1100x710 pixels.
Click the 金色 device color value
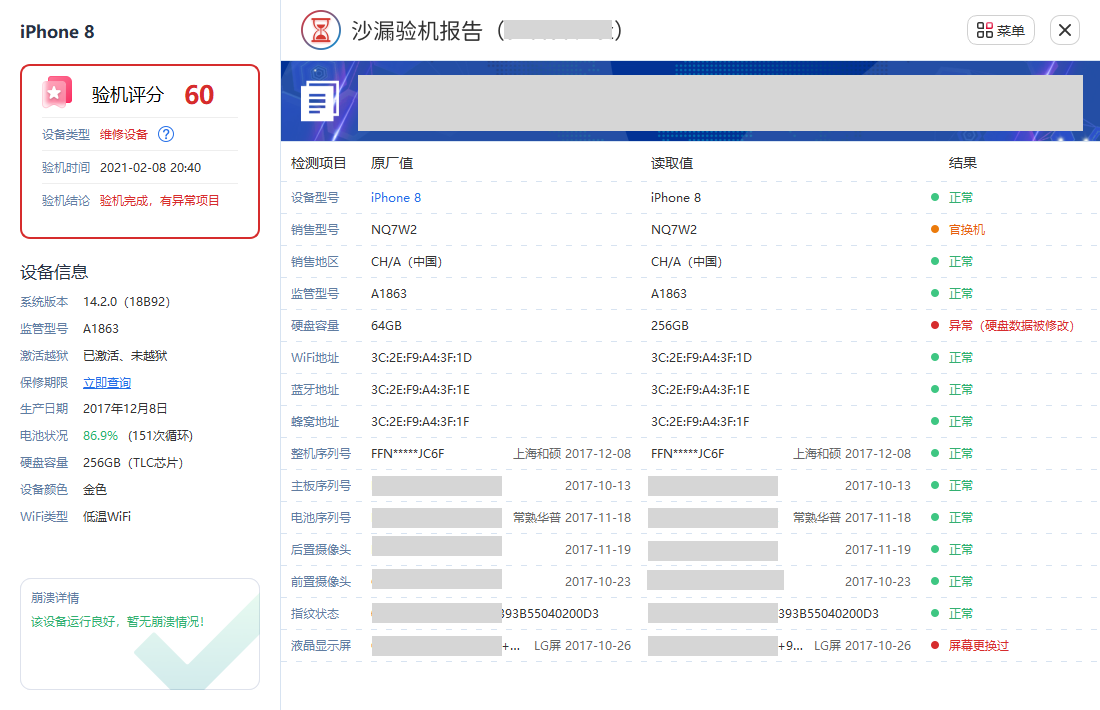(95, 490)
